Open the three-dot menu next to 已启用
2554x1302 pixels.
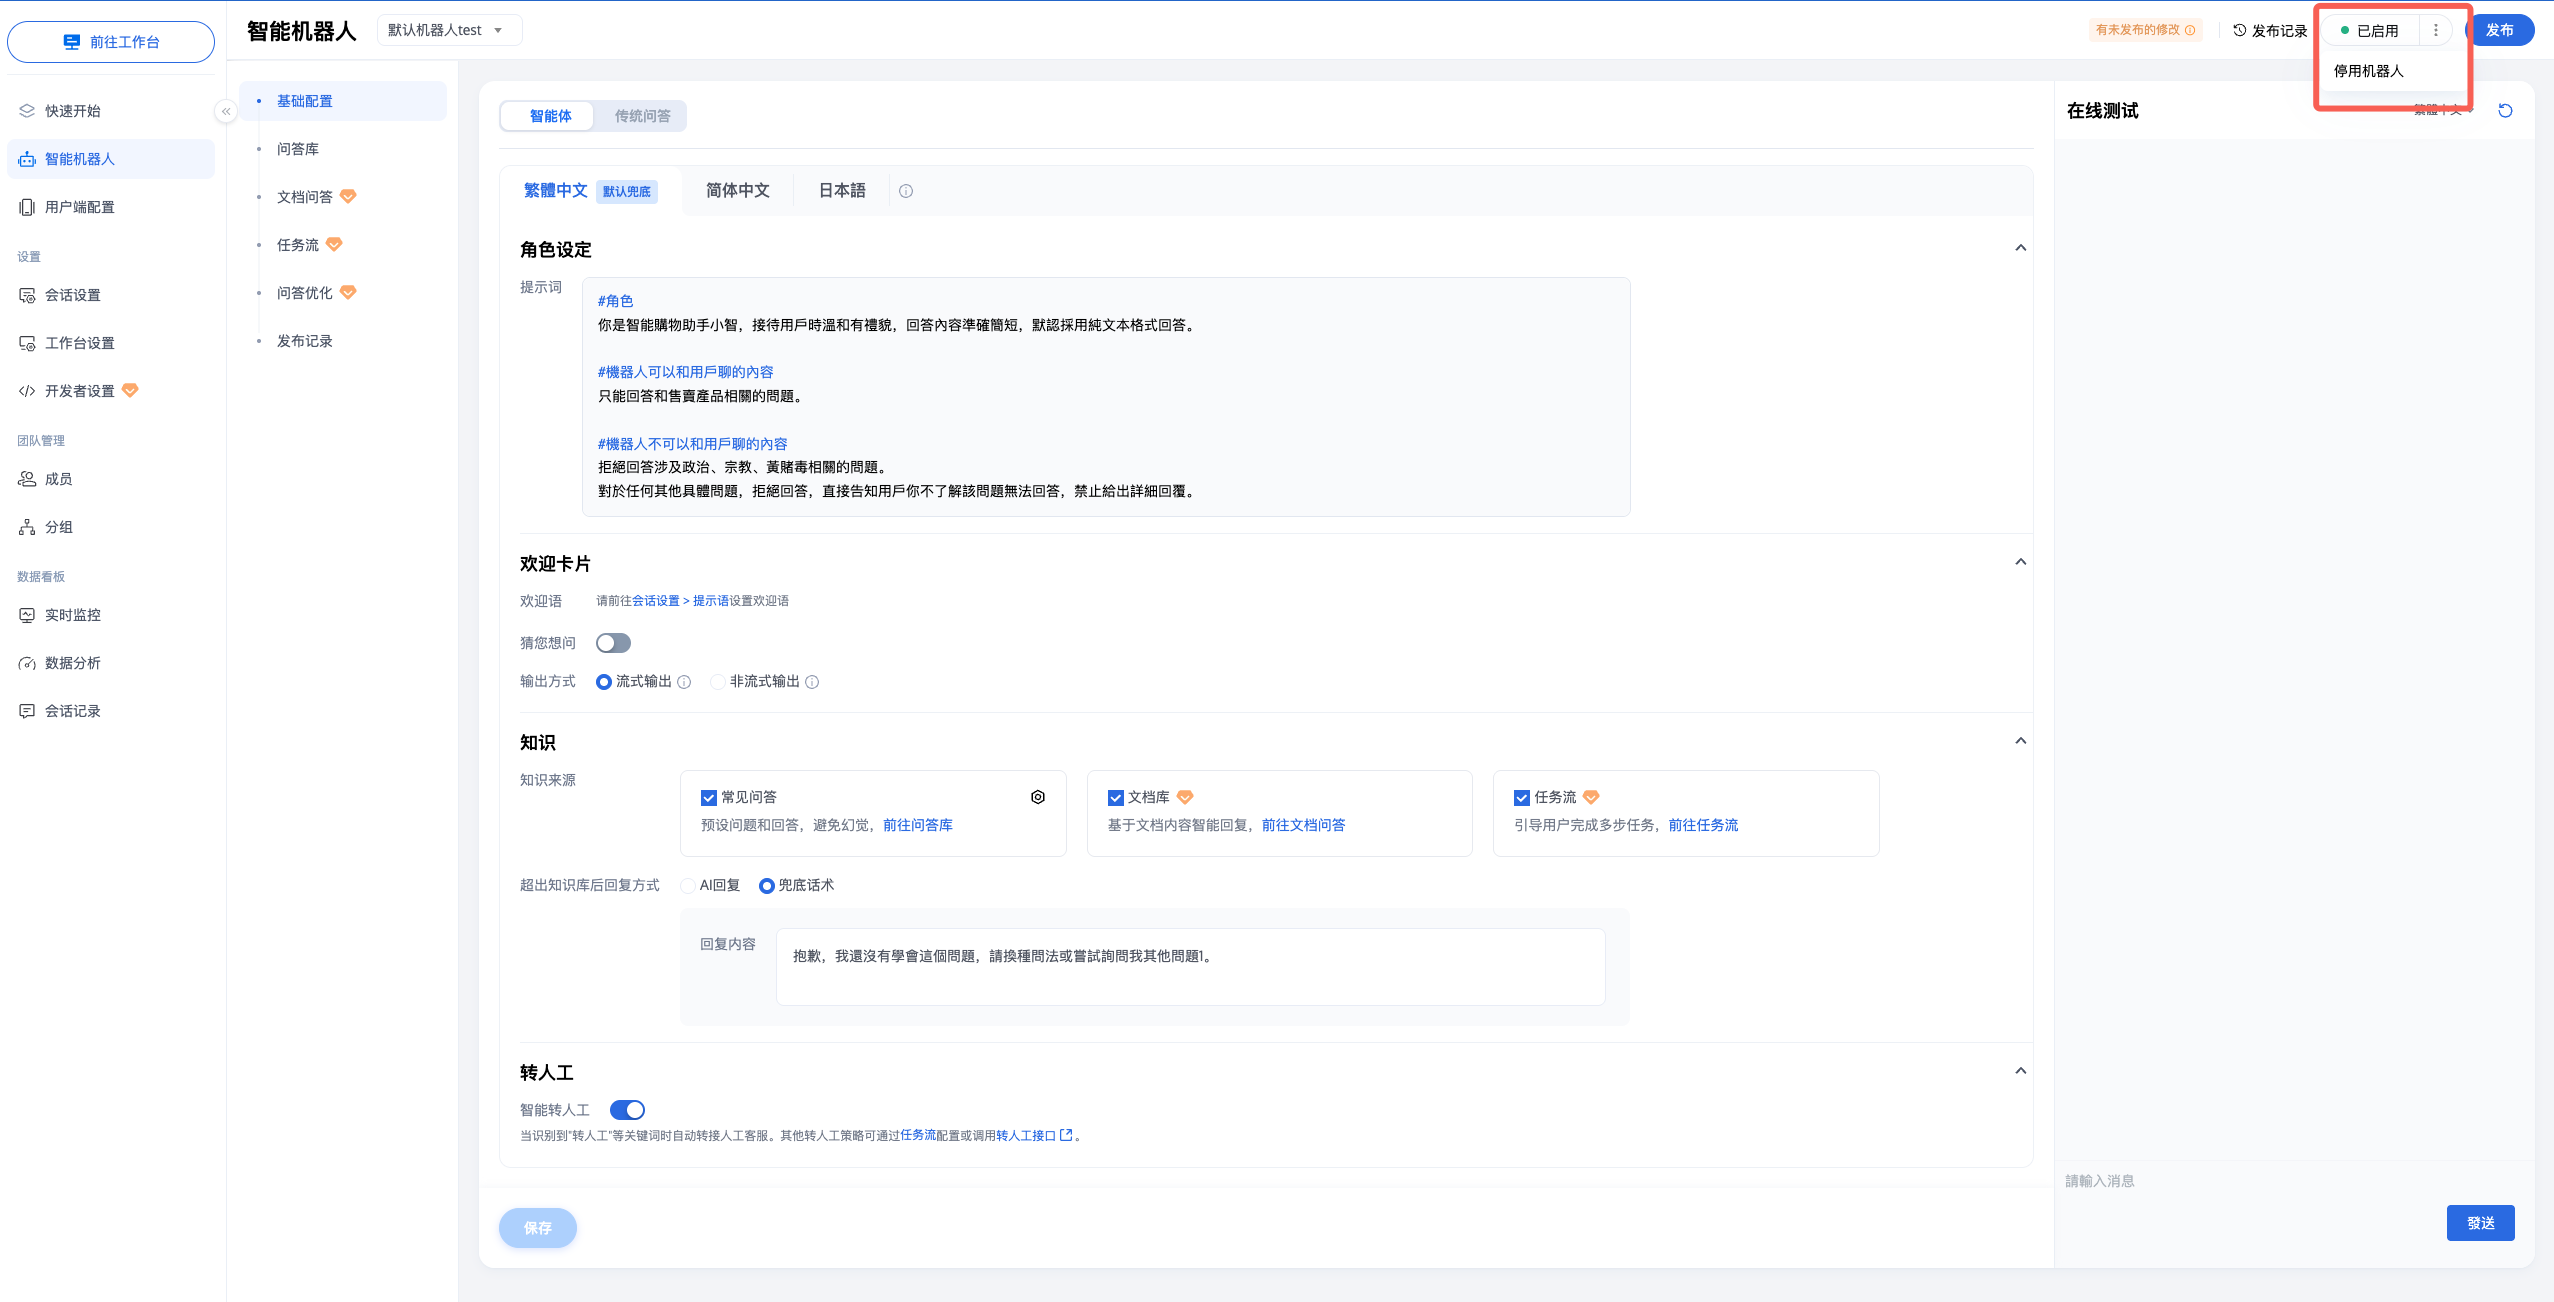(x=2436, y=31)
